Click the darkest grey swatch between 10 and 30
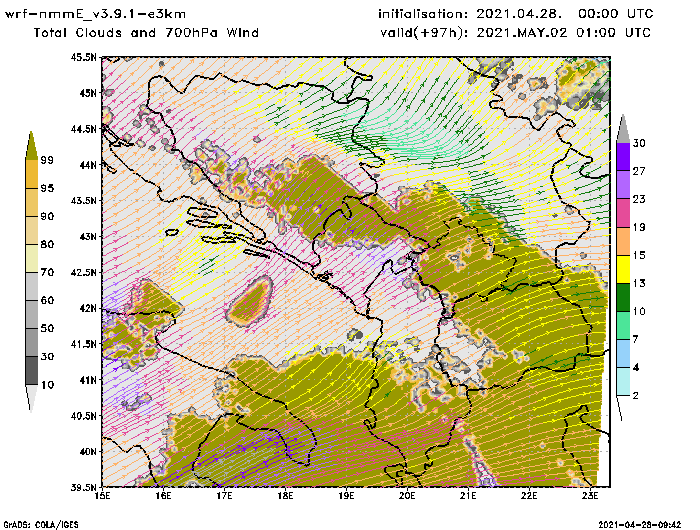 (32, 371)
